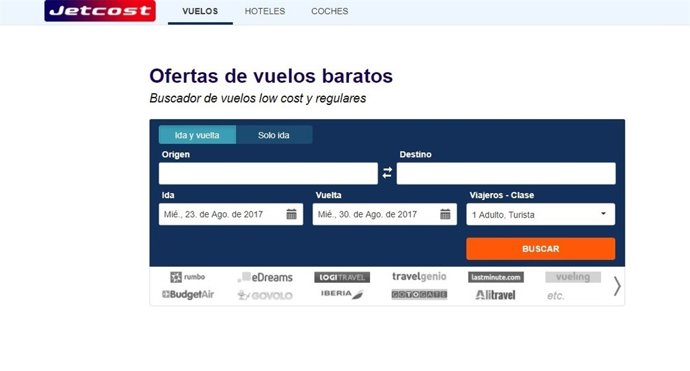Click the GOVOLO partner logo

pyautogui.click(x=265, y=295)
